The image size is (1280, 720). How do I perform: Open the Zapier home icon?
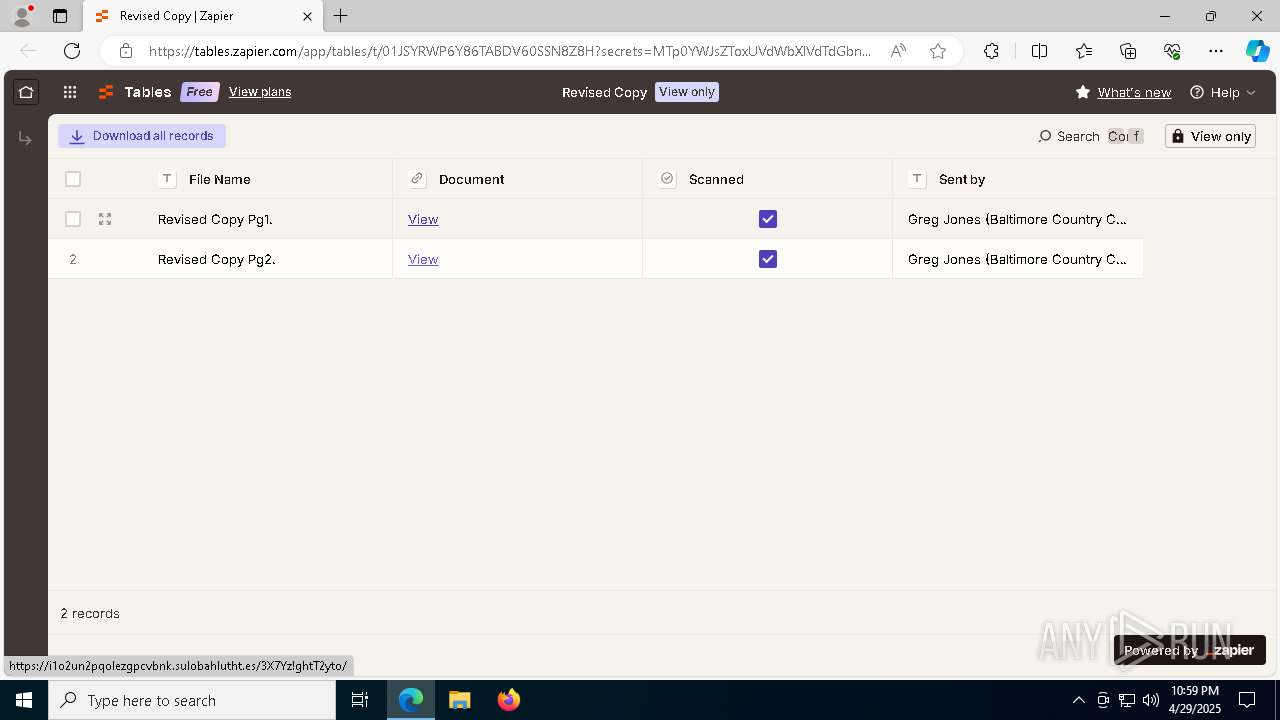click(x=26, y=92)
